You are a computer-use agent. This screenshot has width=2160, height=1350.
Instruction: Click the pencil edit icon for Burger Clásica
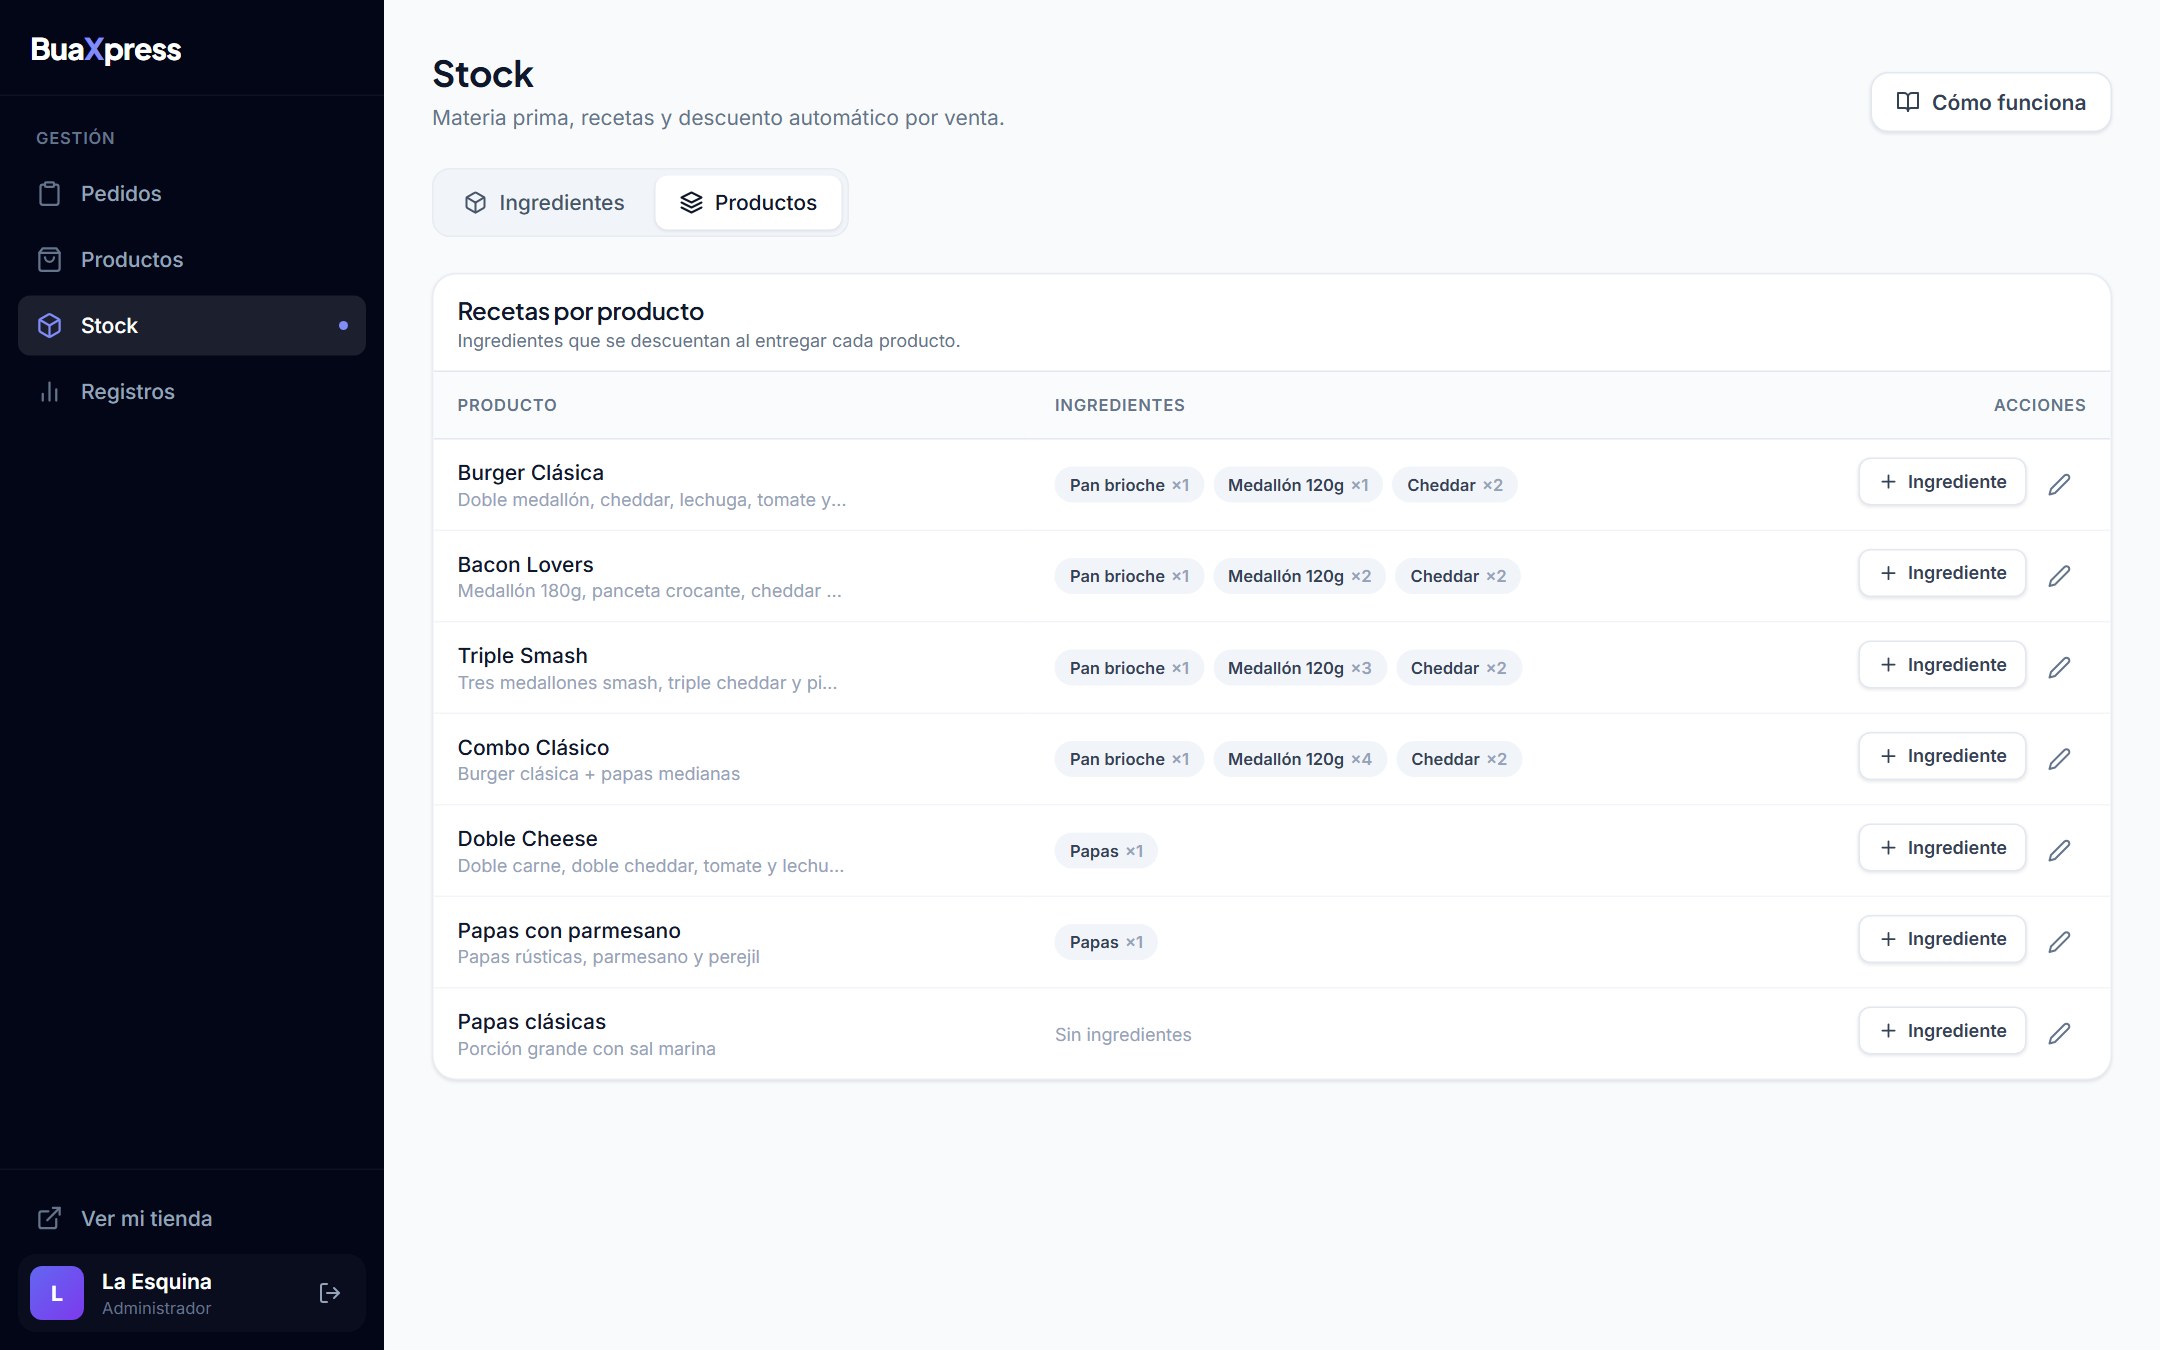[x=2059, y=484]
